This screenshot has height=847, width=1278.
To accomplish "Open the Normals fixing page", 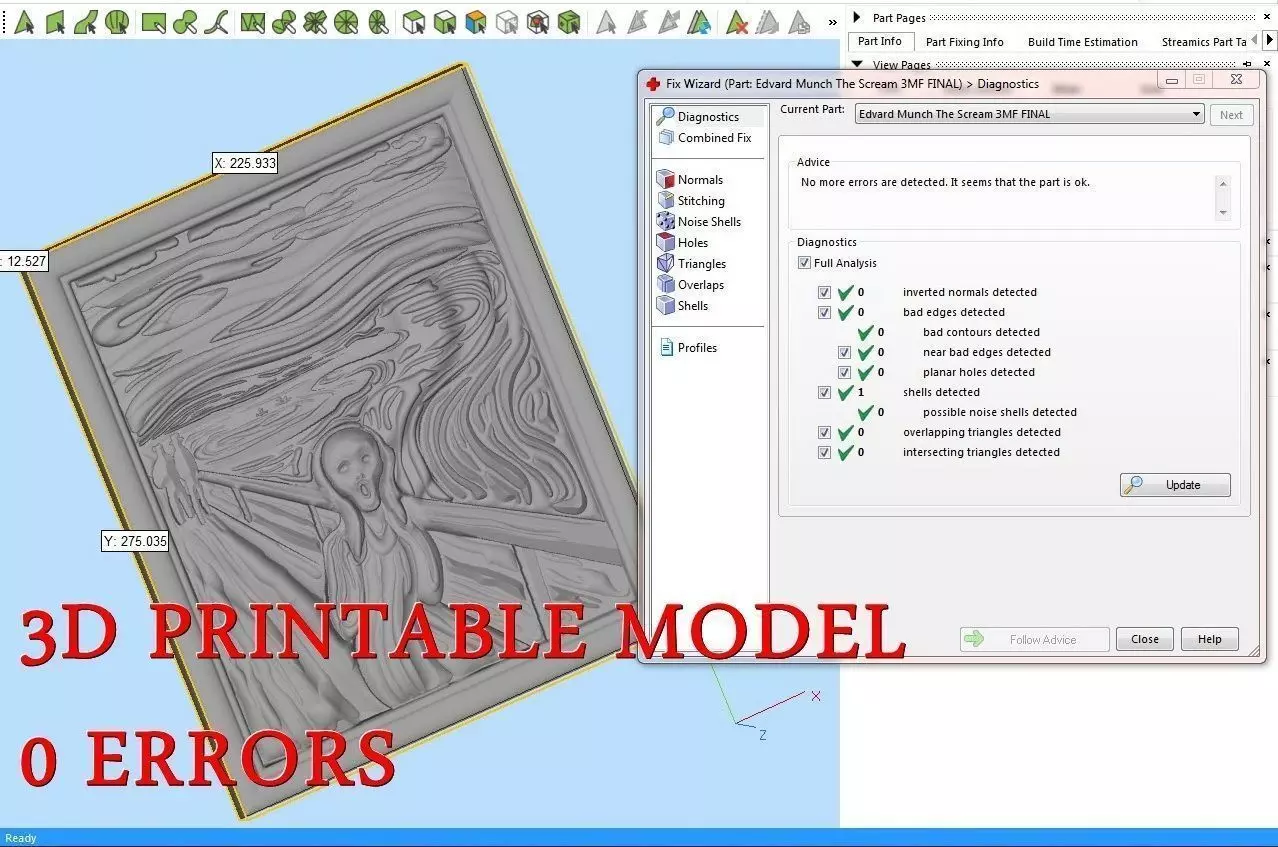I will [x=690, y=180].
